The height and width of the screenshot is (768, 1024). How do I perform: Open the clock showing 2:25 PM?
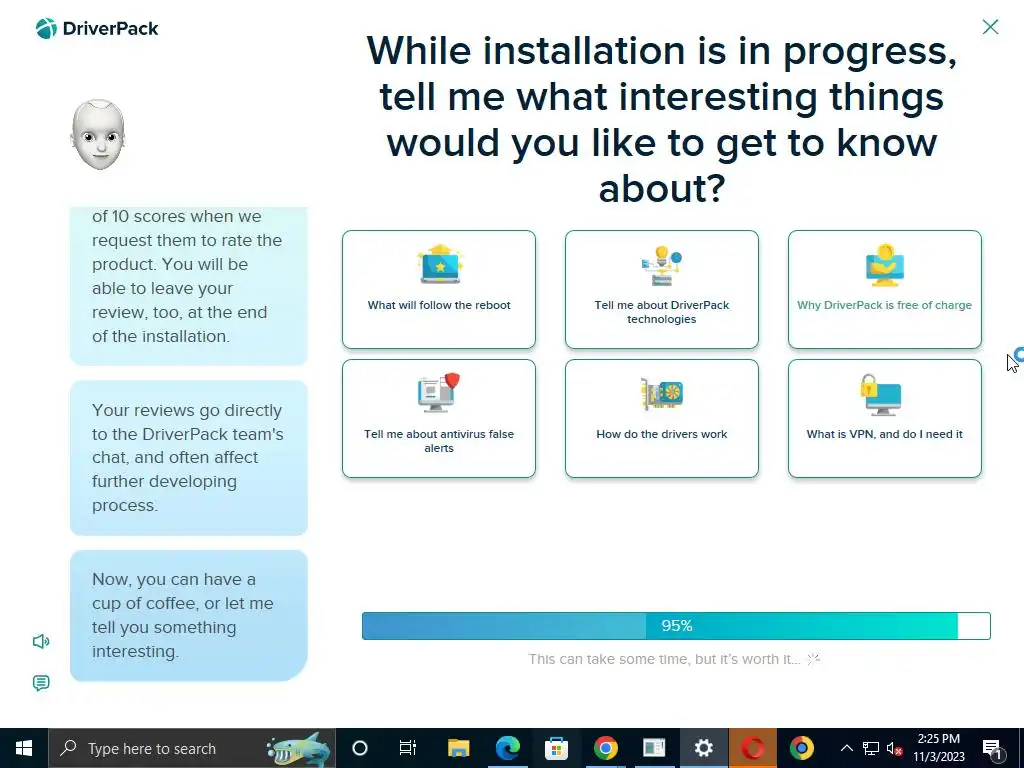point(938,748)
